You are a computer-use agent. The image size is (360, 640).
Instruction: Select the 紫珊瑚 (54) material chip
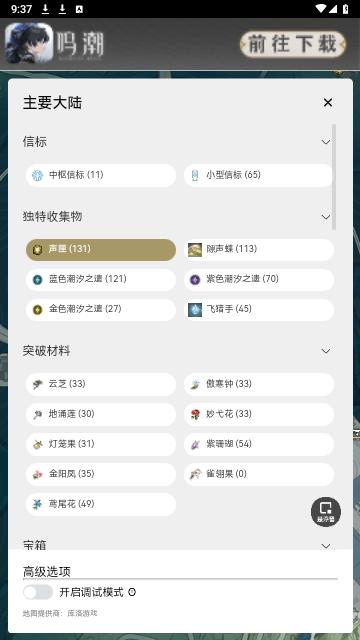click(x=259, y=444)
